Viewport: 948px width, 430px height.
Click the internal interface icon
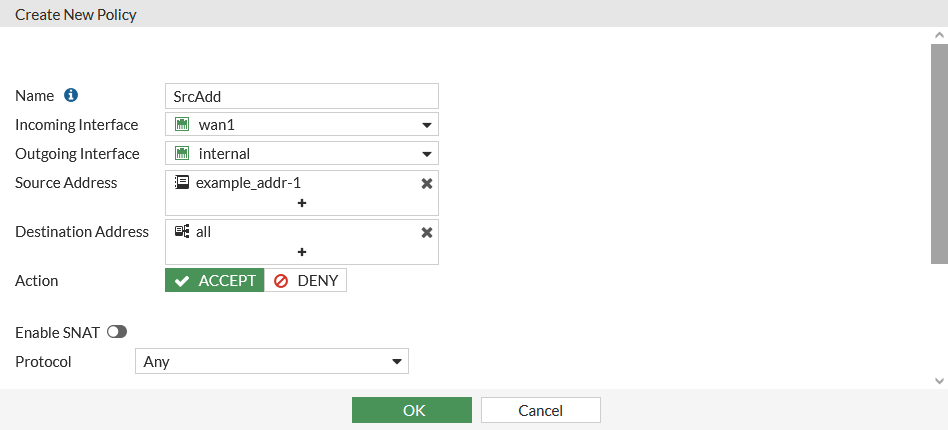[x=182, y=153]
